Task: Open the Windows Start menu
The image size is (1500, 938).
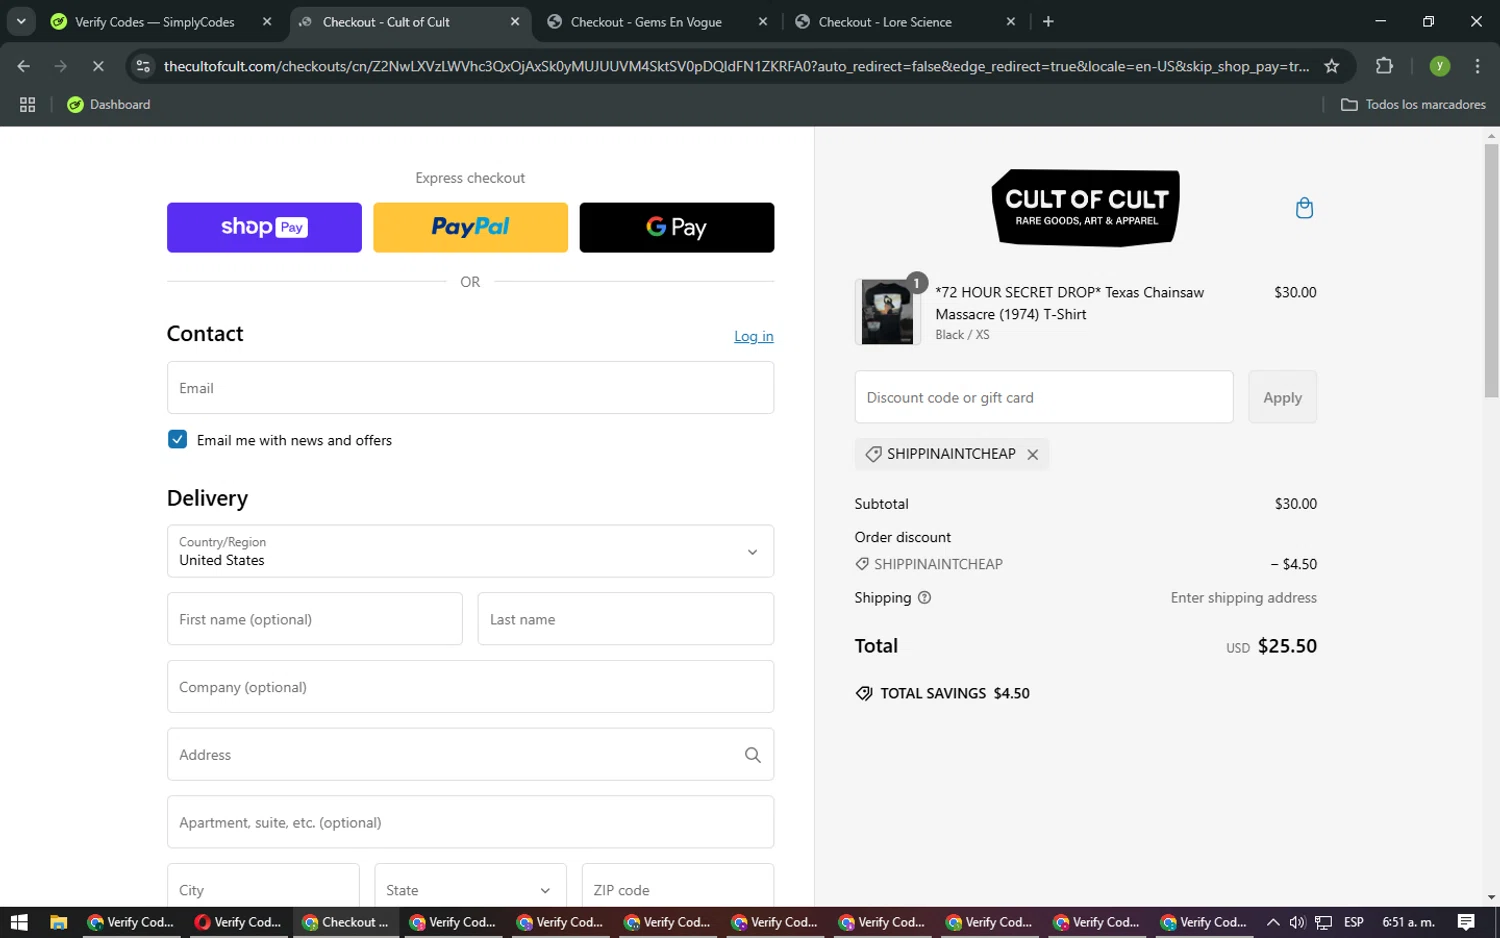Action: [x=19, y=922]
